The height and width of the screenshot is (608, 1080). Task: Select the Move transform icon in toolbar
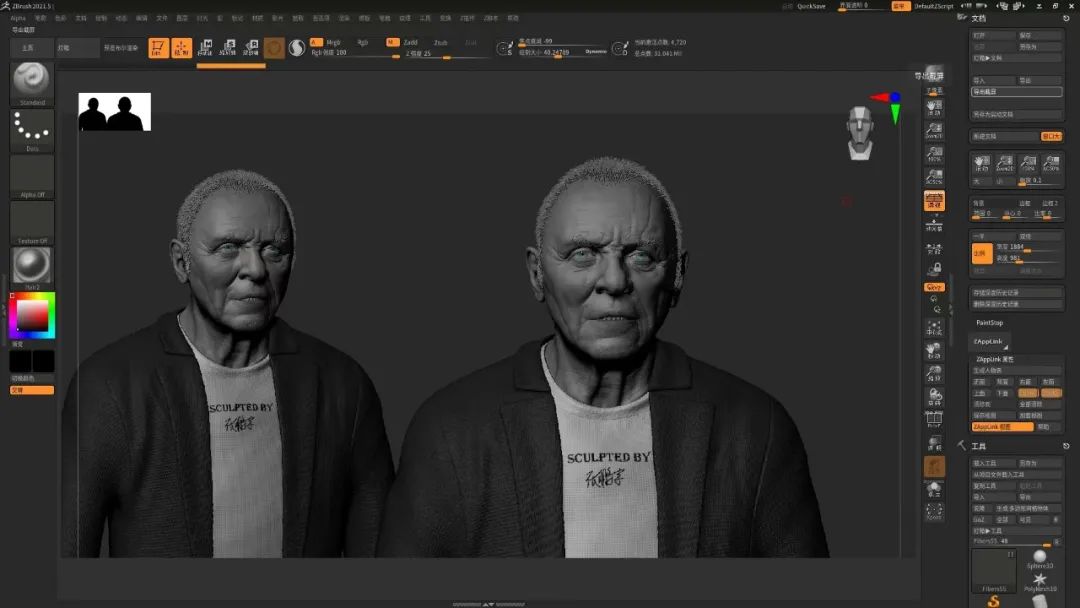click(205, 48)
